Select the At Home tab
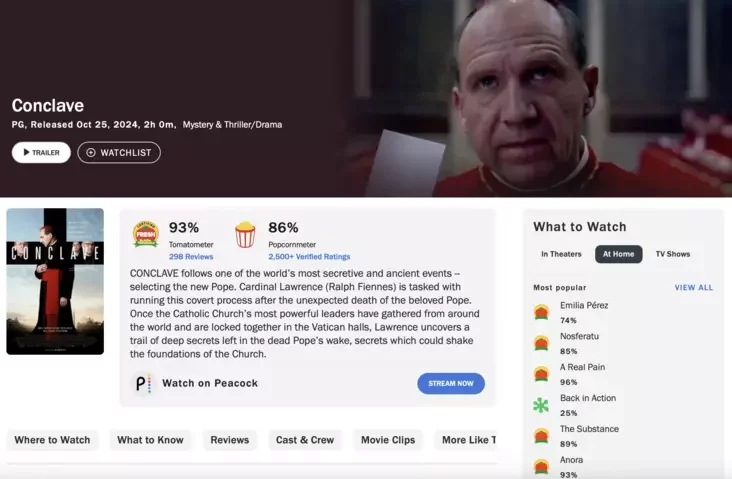Image resolution: width=732 pixels, height=479 pixels. coord(619,254)
